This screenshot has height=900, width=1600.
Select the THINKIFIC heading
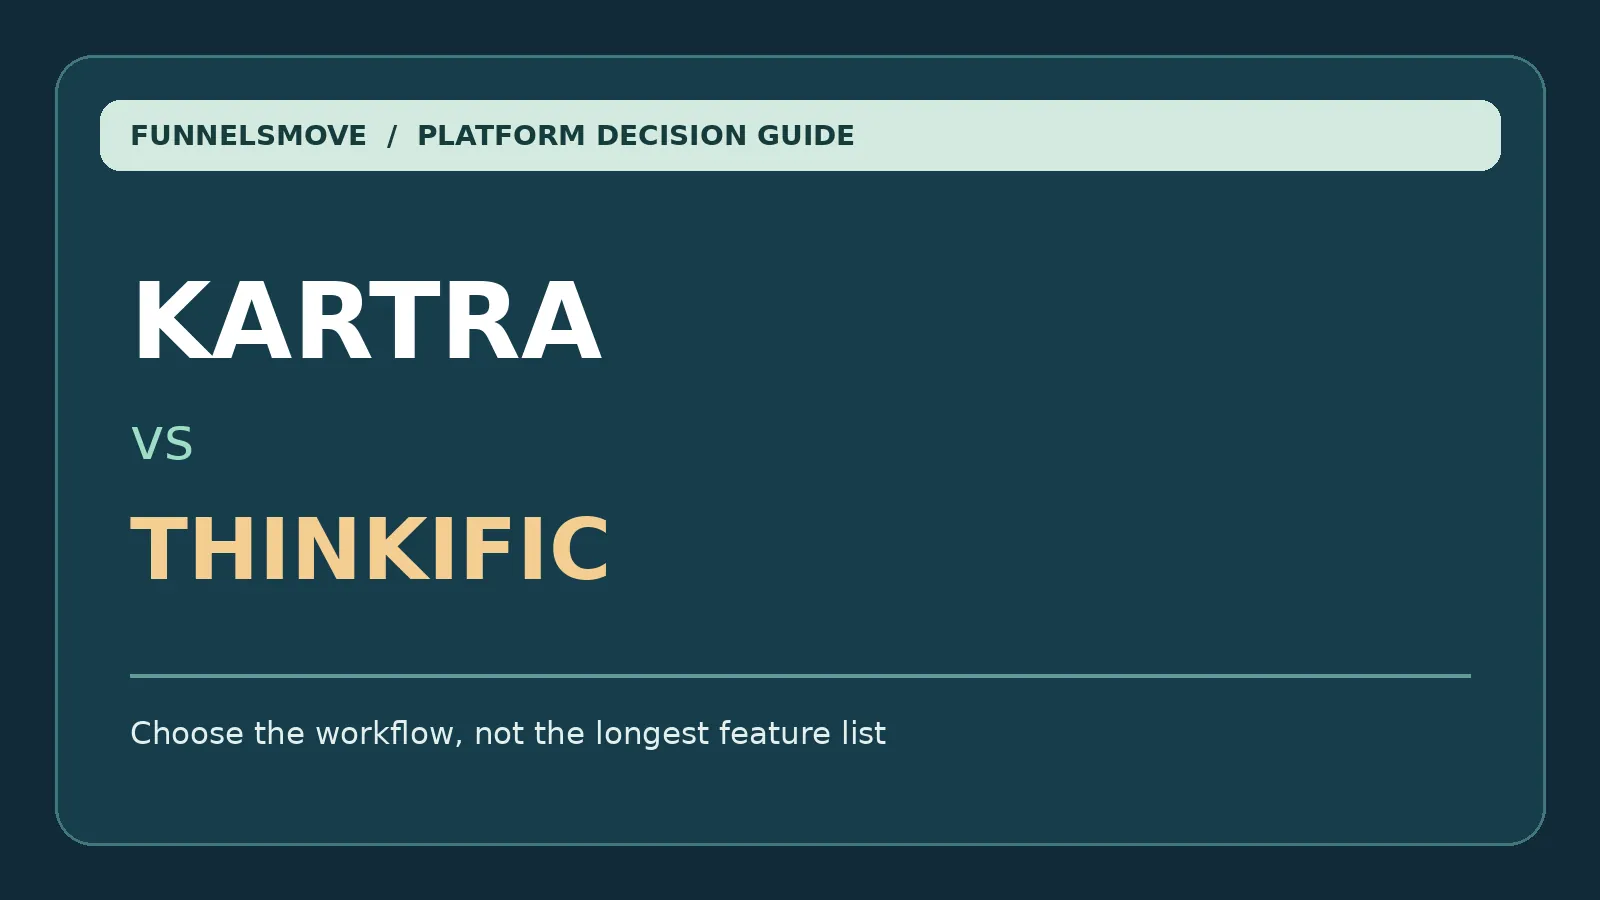pyautogui.click(x=370, y=548)
